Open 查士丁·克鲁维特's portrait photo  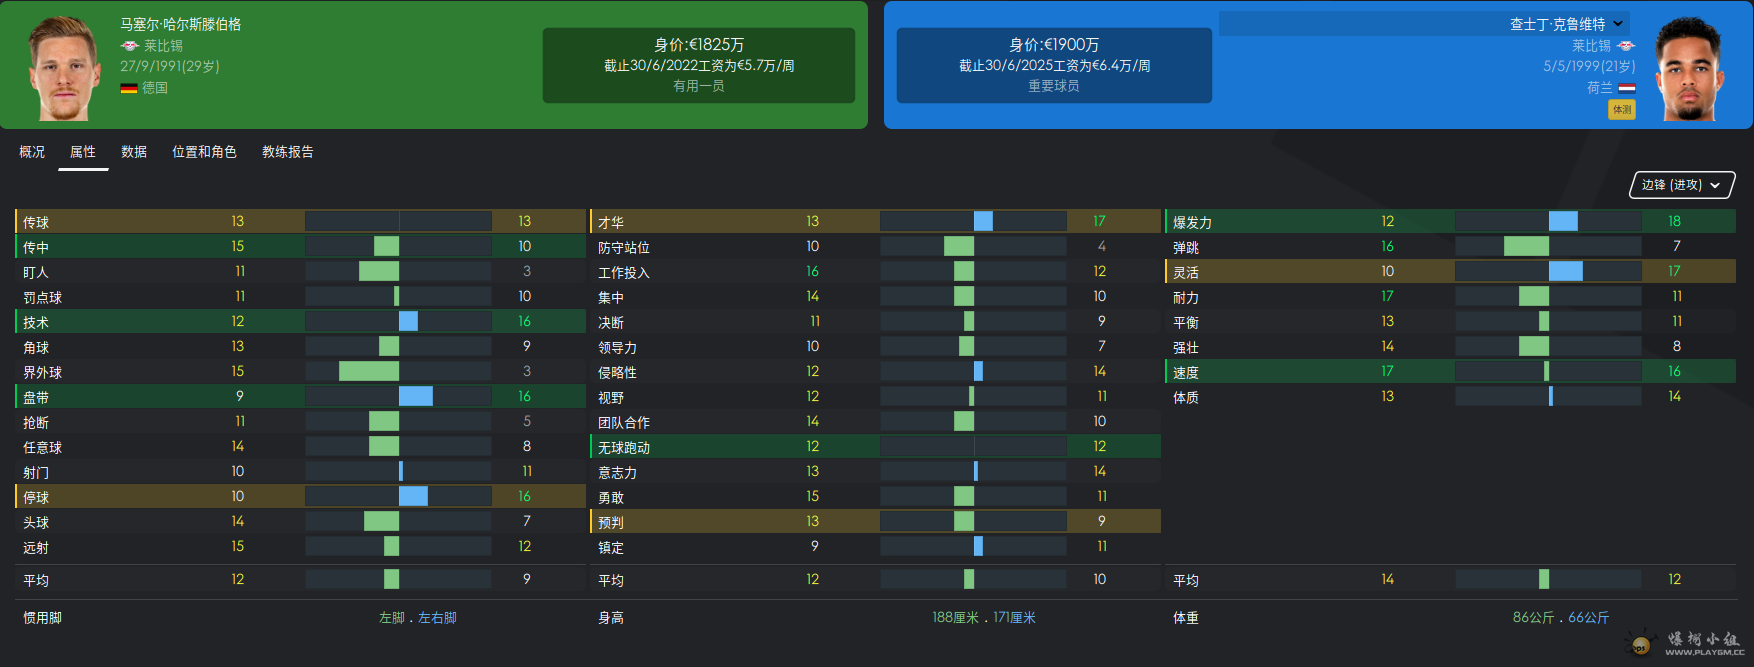1690,68
